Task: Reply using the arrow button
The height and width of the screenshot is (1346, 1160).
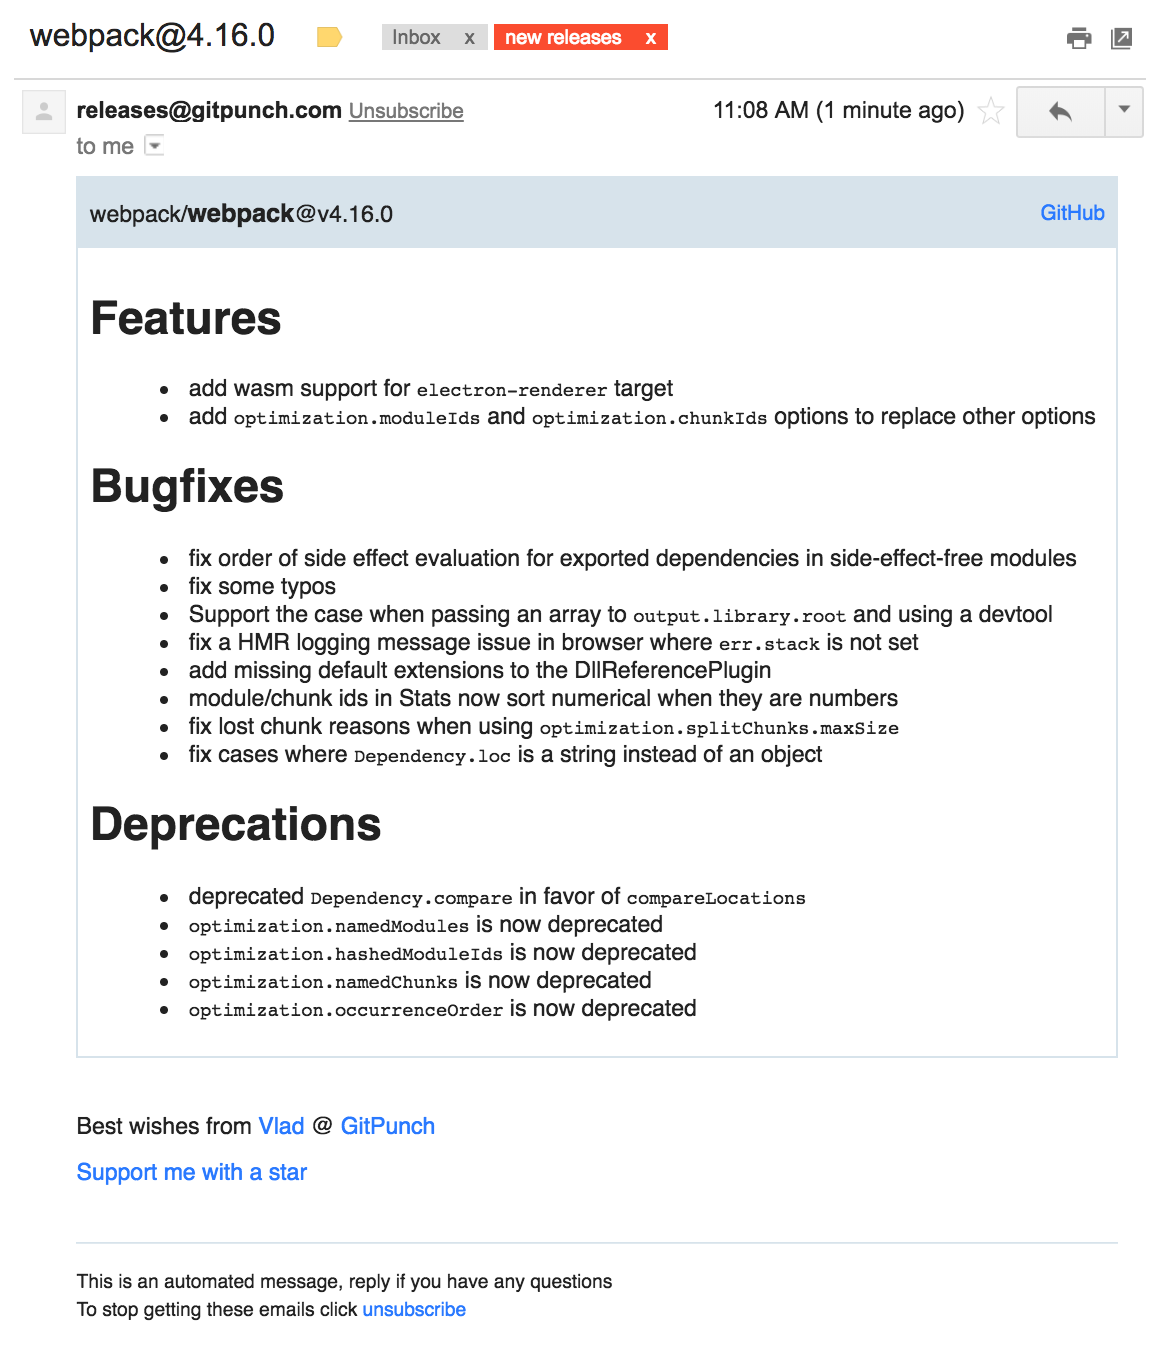Action: coord(1060,111)
